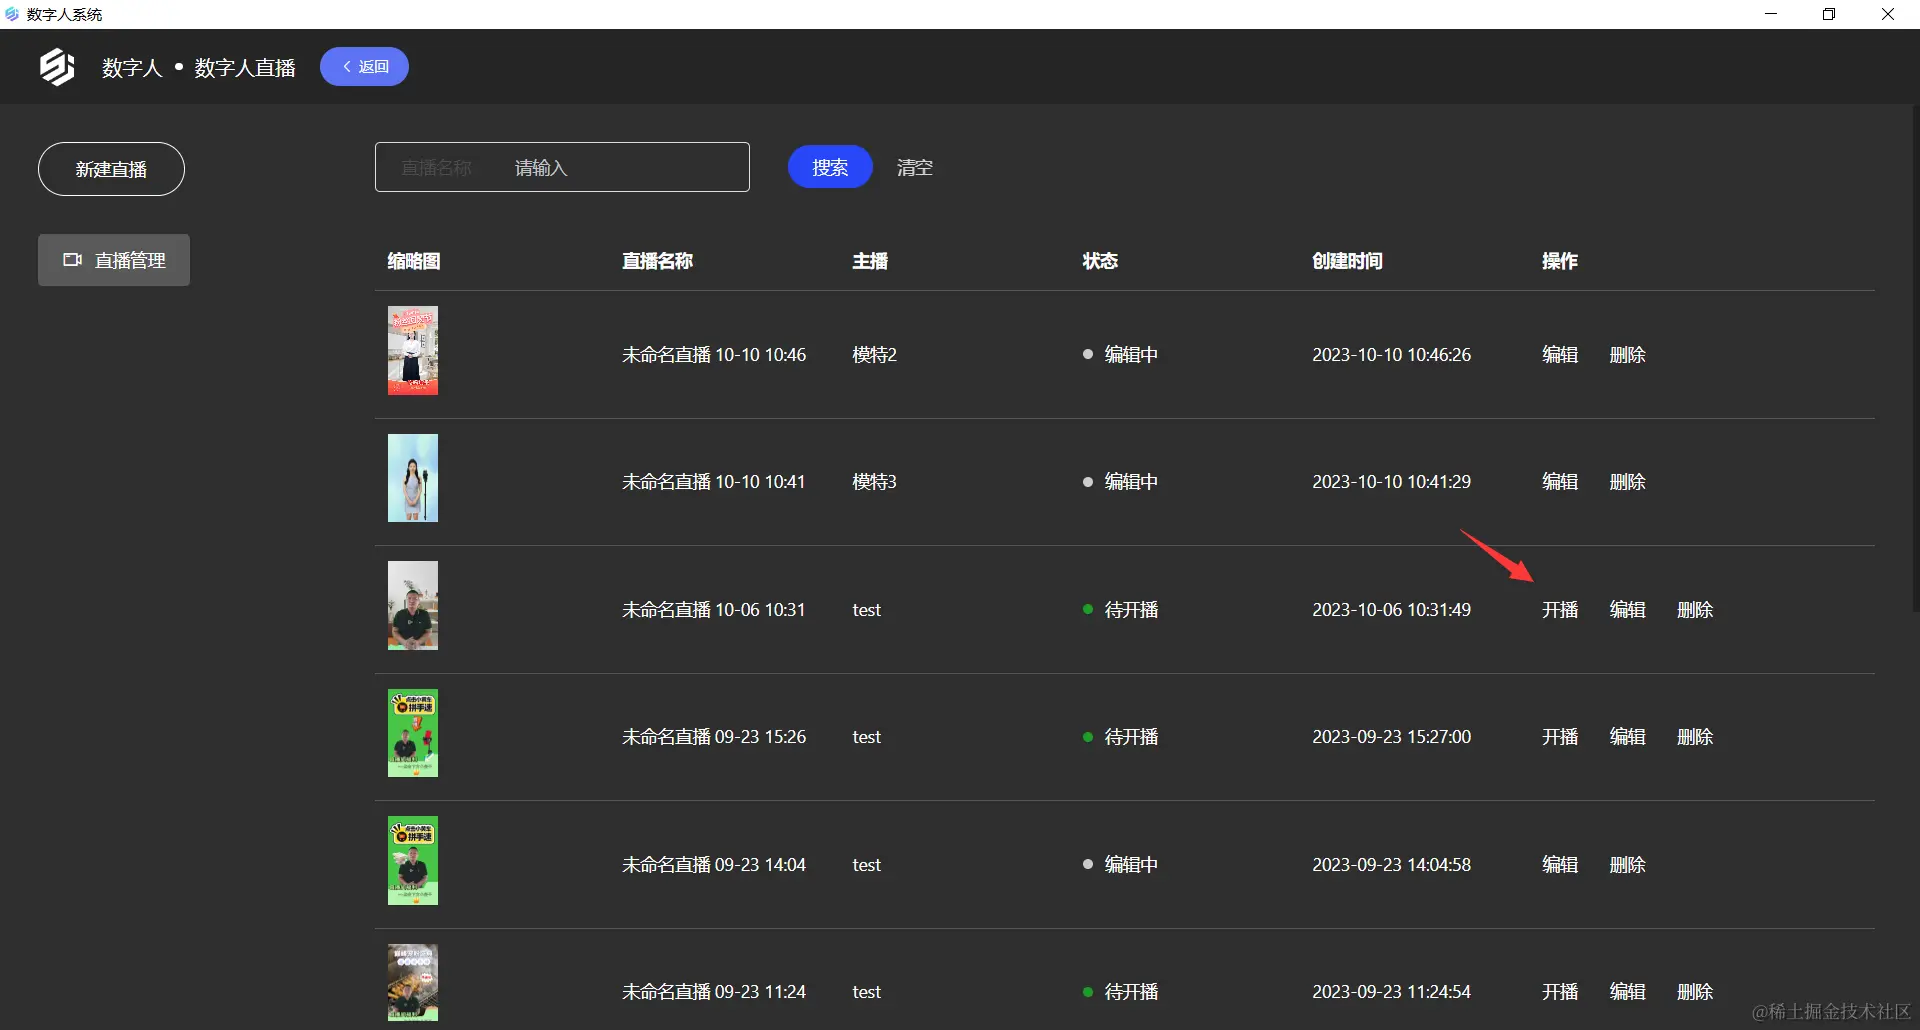Minimize the 数字人系统 window

click(1771, 14)
